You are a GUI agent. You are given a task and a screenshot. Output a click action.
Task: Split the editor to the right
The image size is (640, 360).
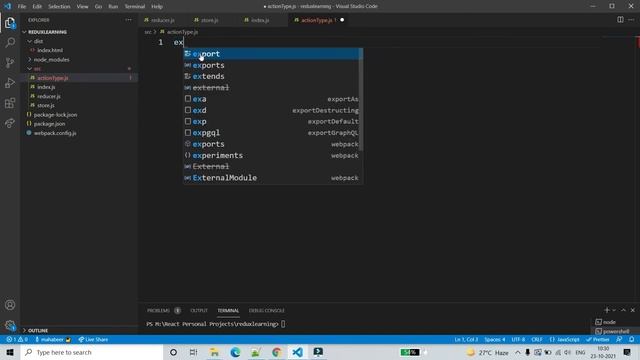620,20
